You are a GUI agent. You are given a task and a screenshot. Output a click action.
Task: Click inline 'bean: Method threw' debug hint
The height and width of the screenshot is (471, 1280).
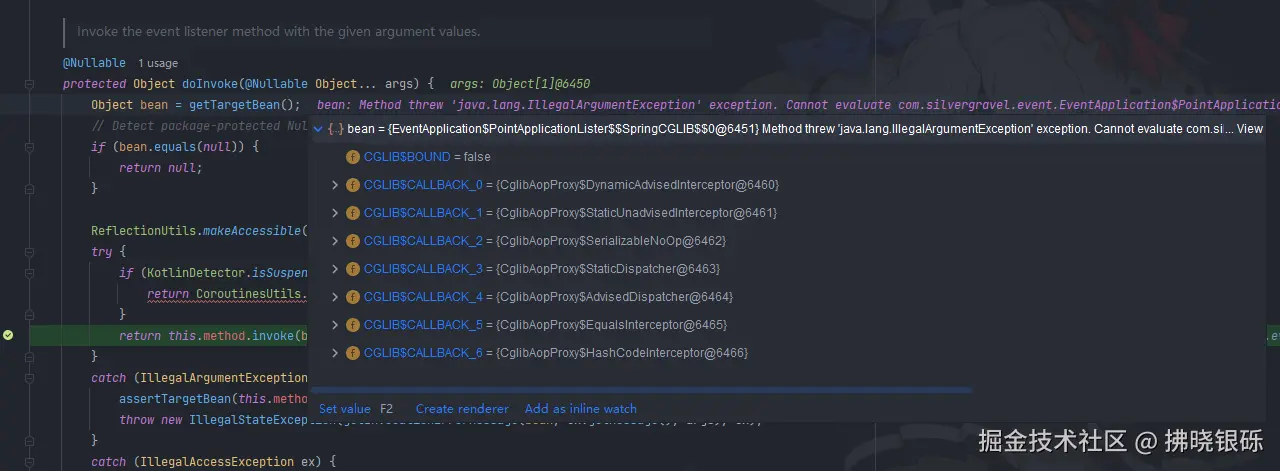click(x=798, y=105)
